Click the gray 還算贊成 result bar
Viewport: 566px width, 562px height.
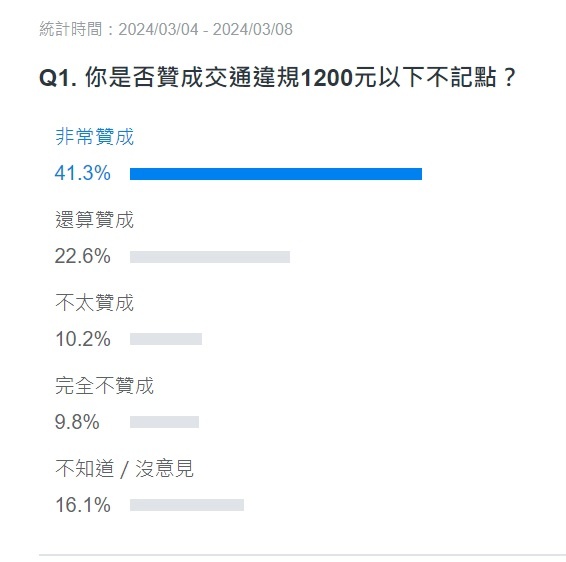pos(210,257)
